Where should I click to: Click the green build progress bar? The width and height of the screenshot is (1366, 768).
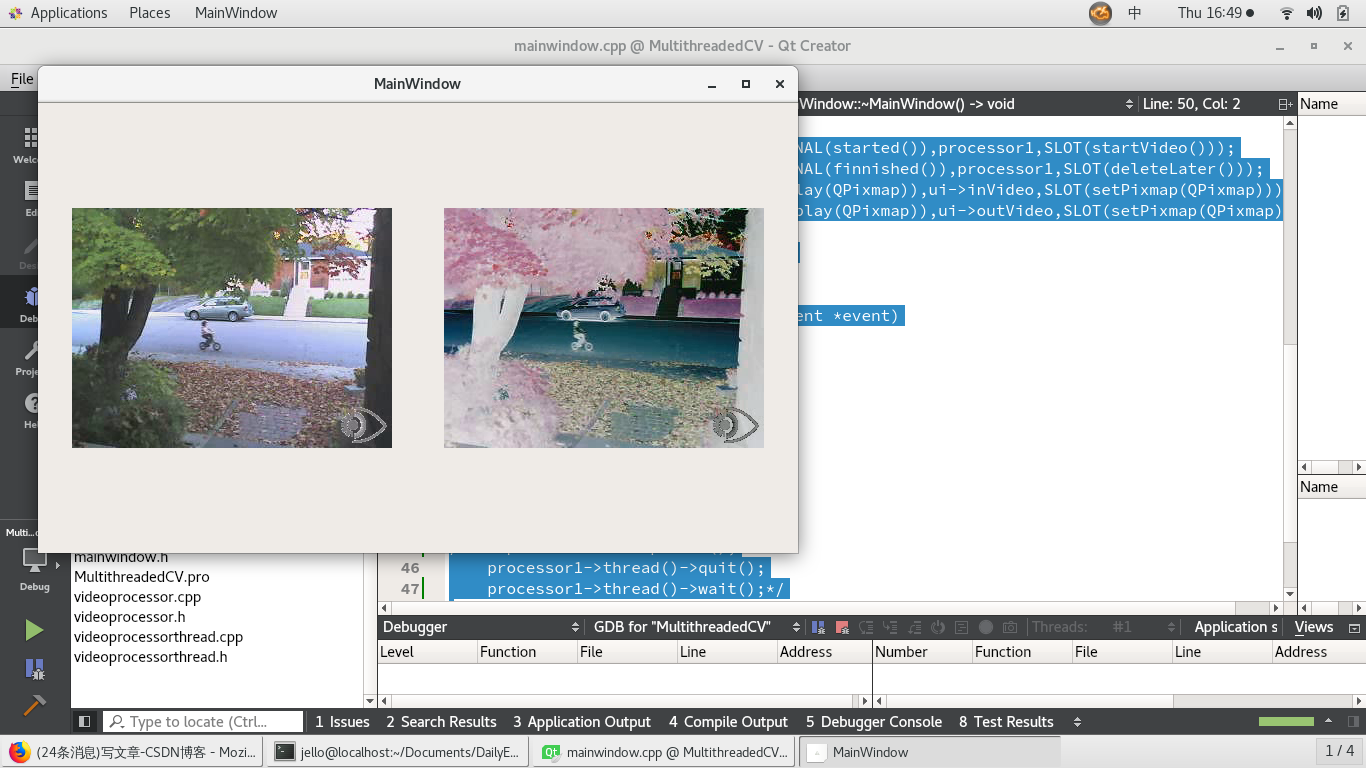pyautogui.click(x=1284, y=721)
